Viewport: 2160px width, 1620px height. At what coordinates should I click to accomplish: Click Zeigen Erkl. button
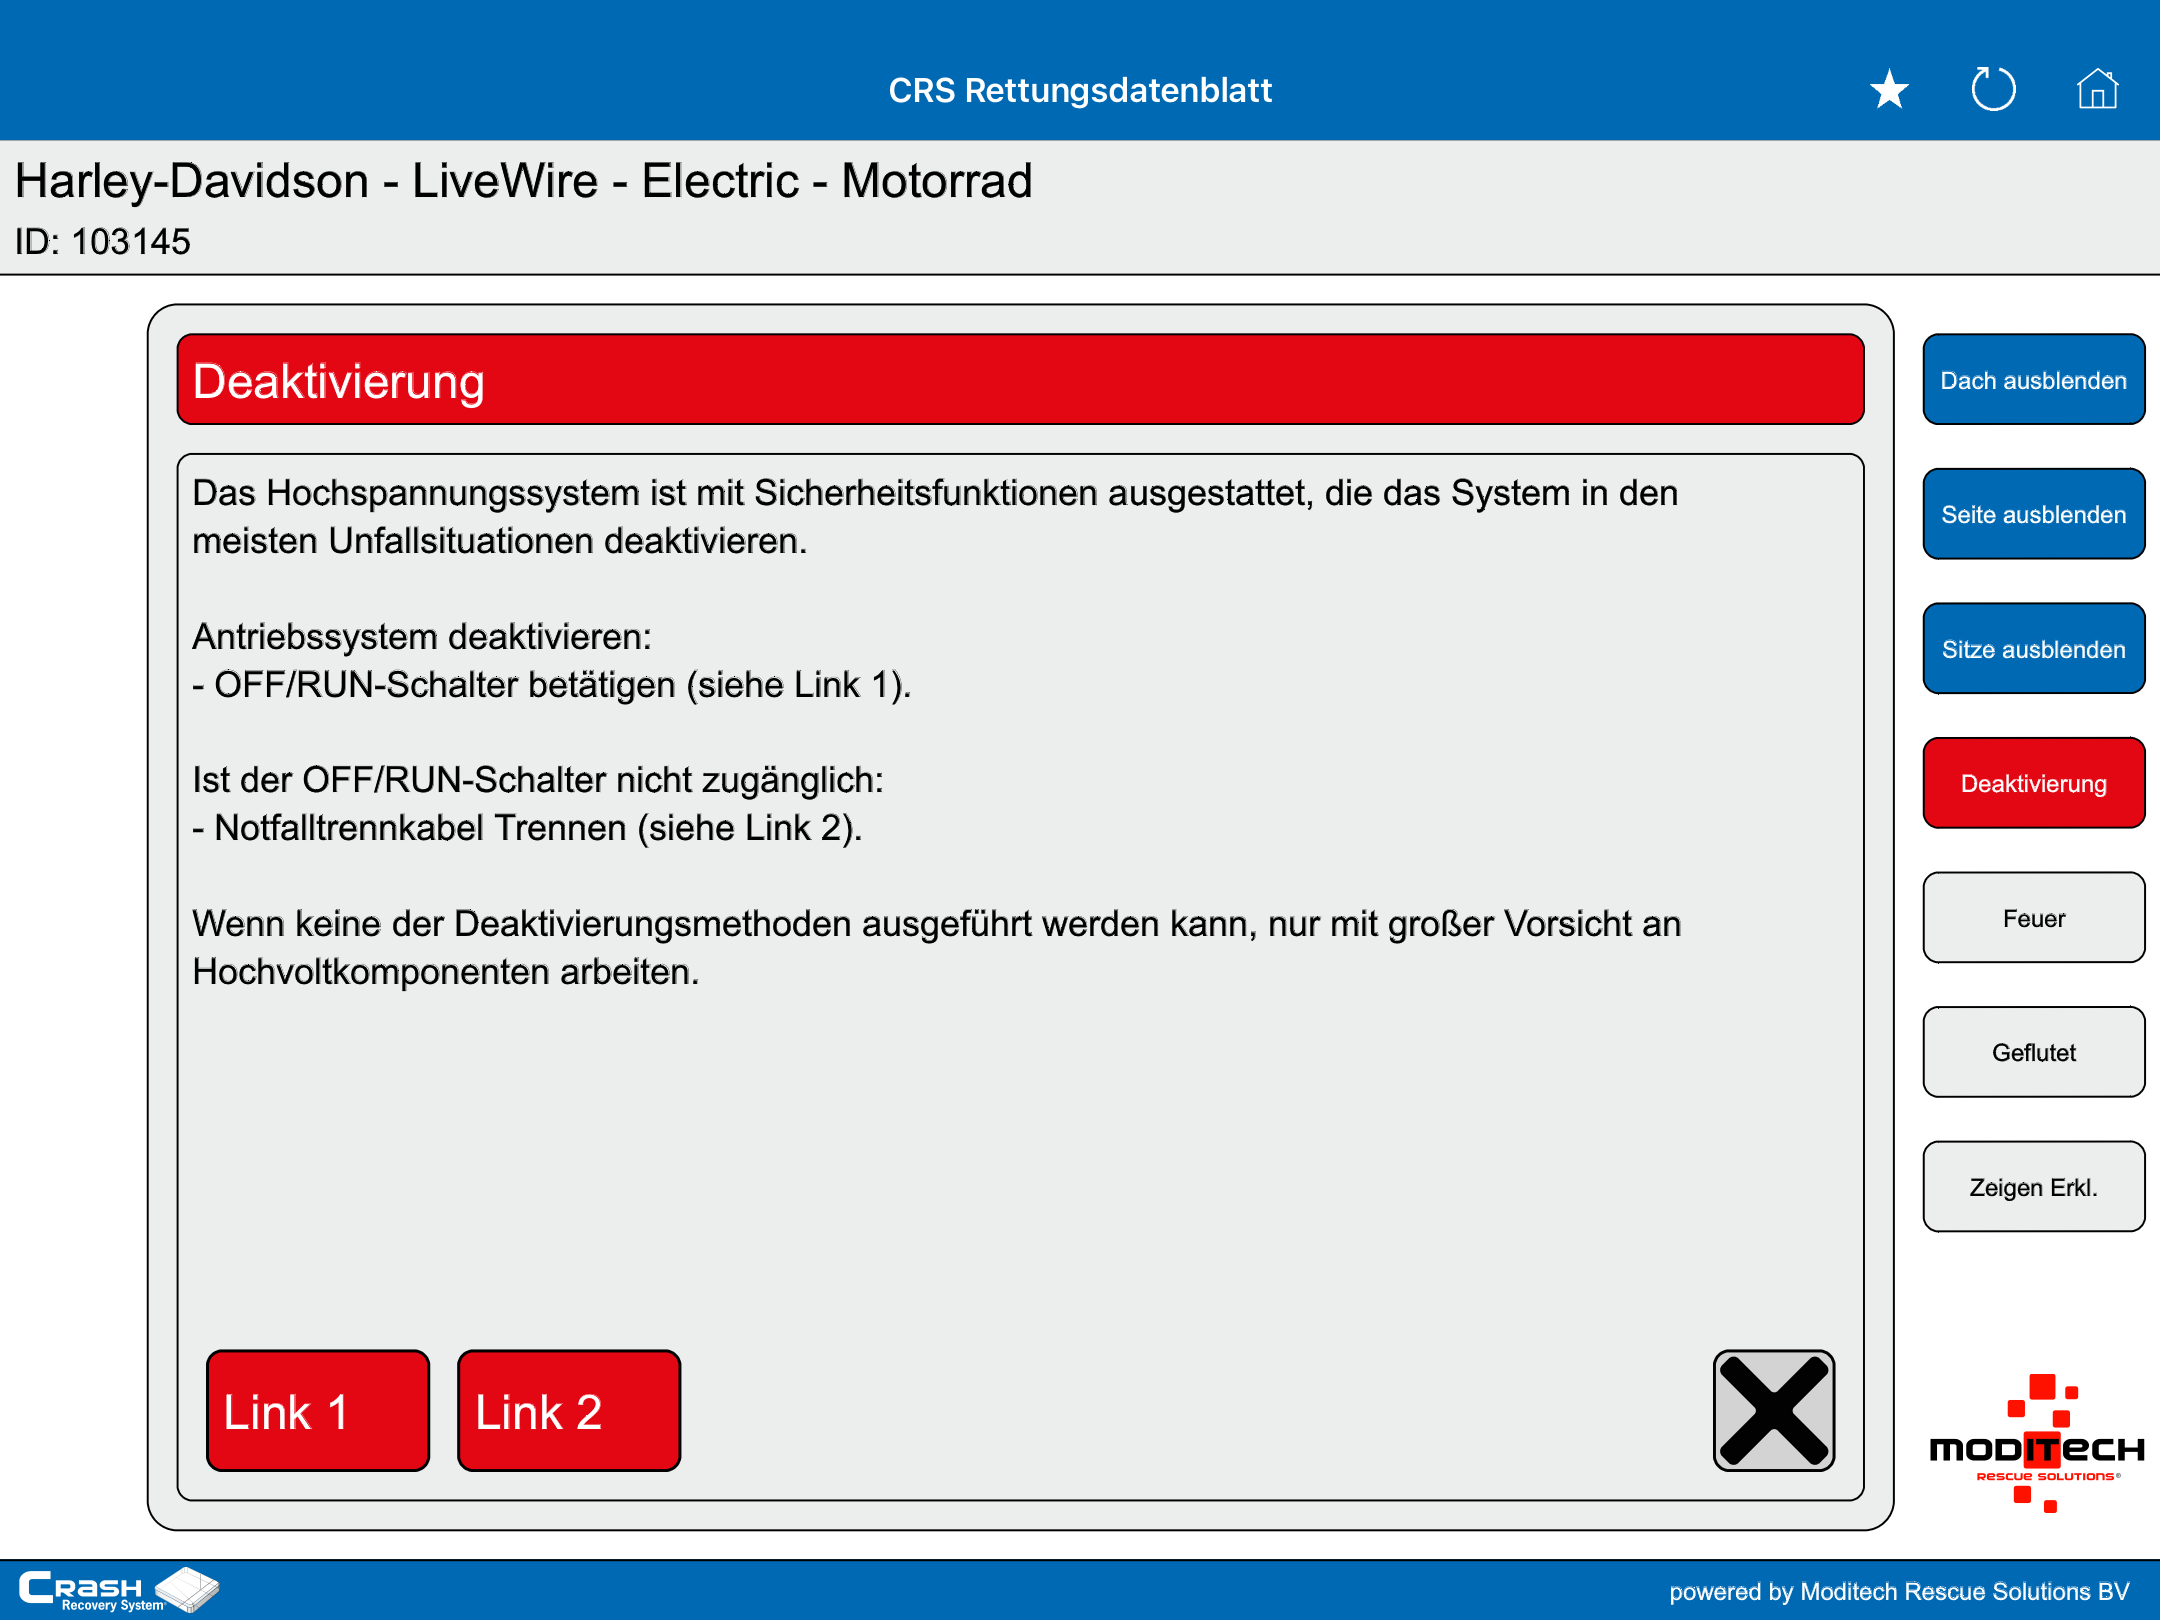click(x=2033, y=1187)
